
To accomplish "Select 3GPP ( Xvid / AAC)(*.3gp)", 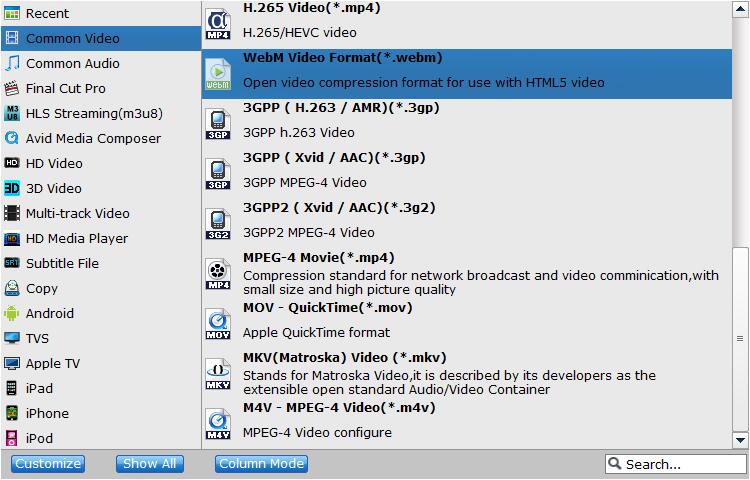I will (467, 175).
